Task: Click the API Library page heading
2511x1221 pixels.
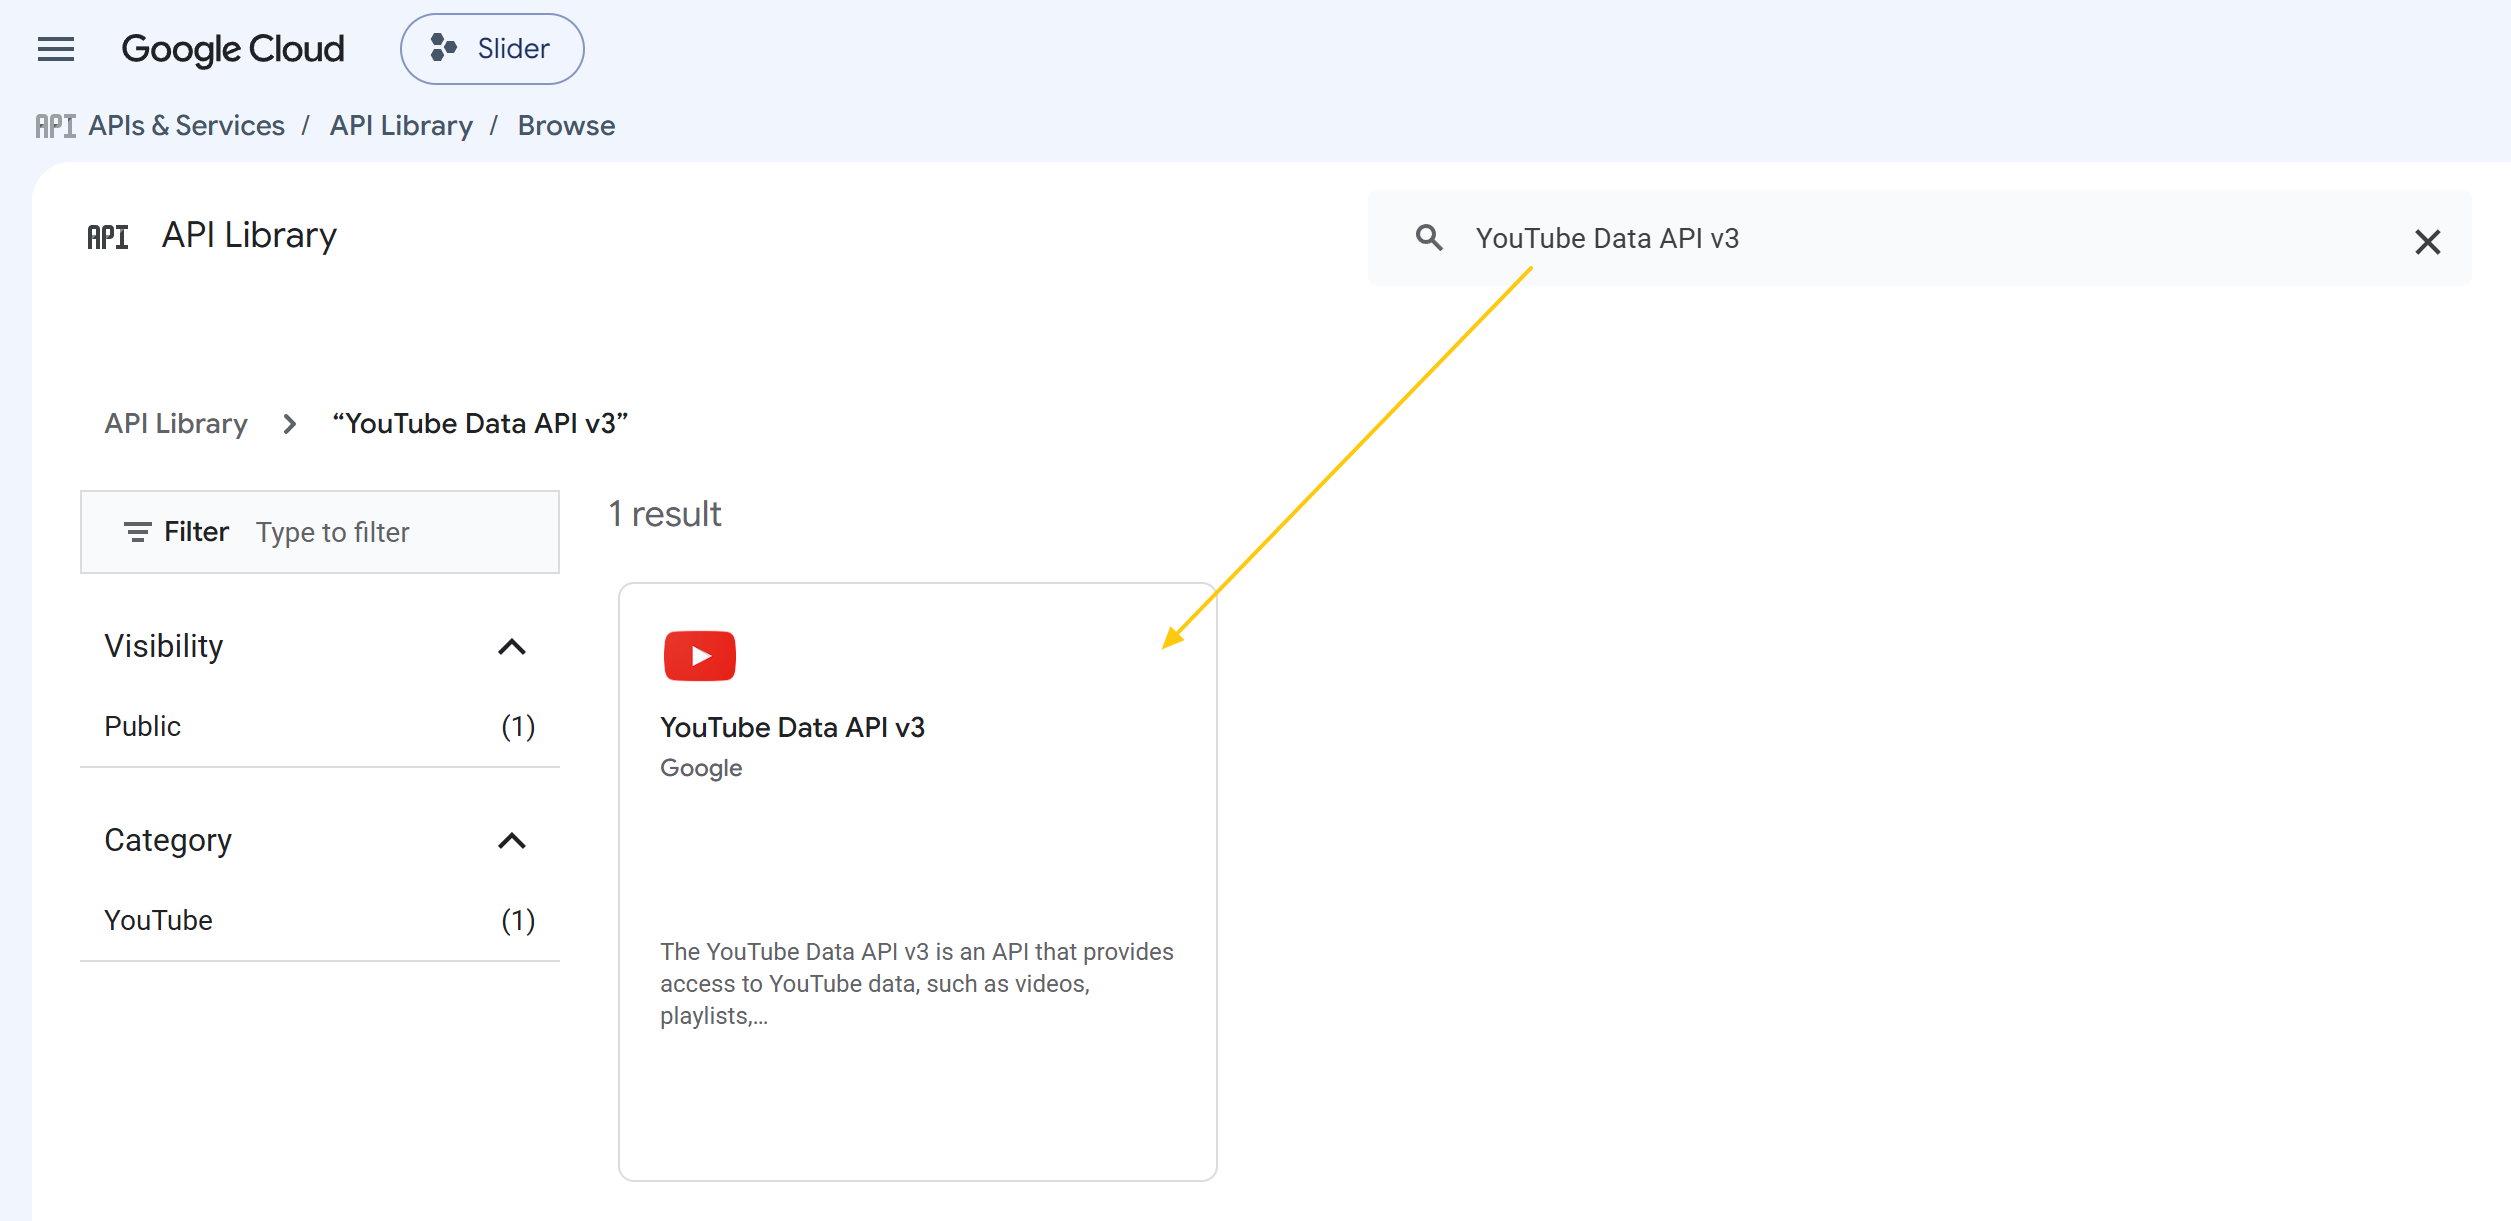Action: (249, 236)
